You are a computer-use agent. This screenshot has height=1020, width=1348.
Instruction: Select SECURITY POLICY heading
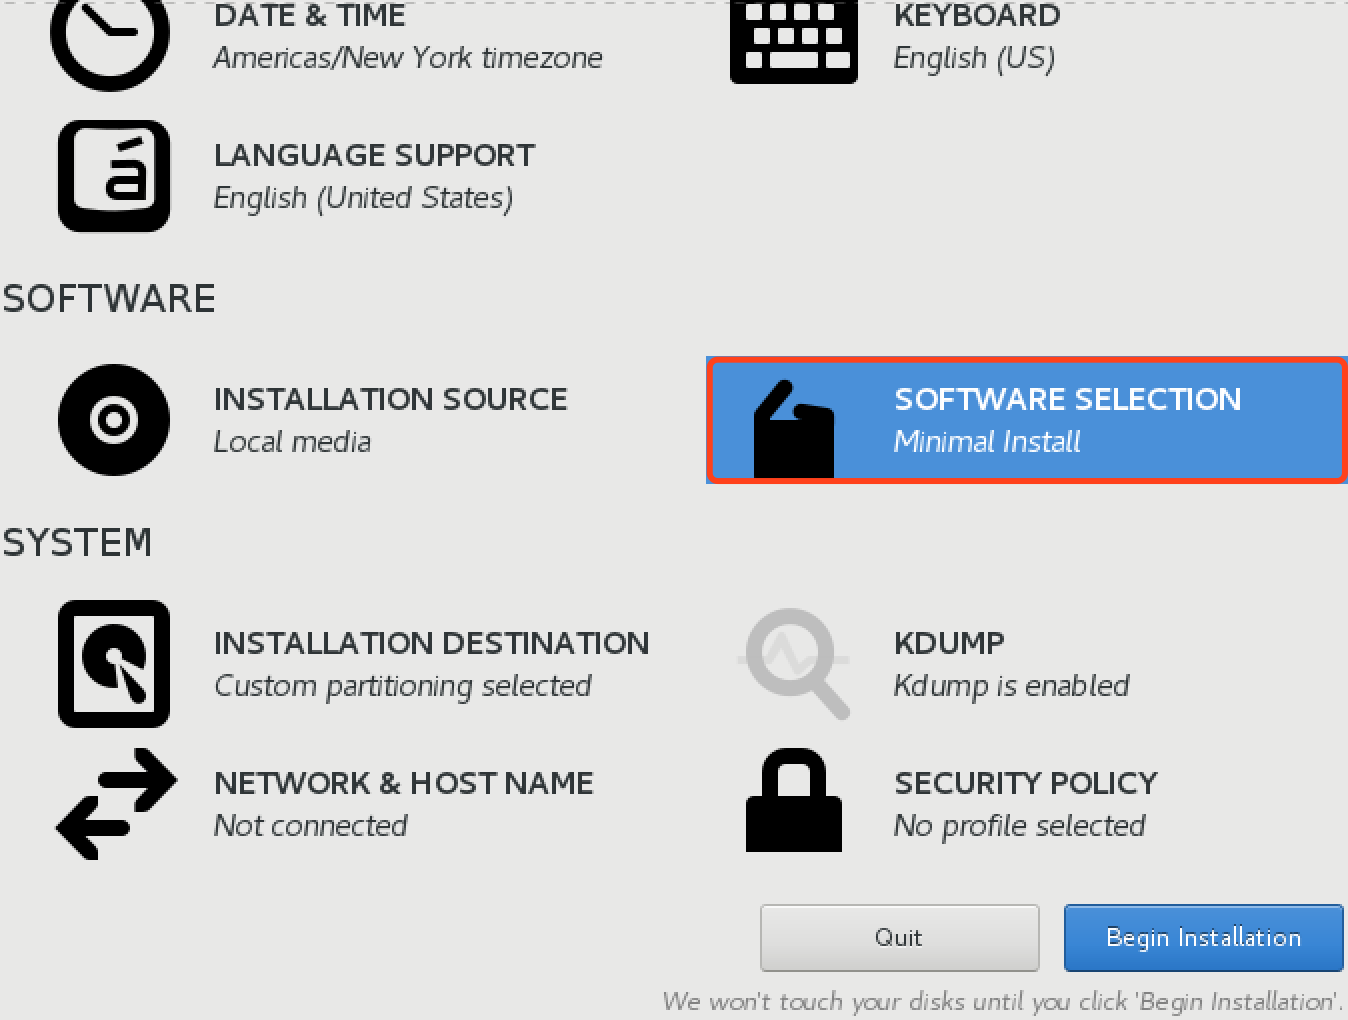point(1026,783)
